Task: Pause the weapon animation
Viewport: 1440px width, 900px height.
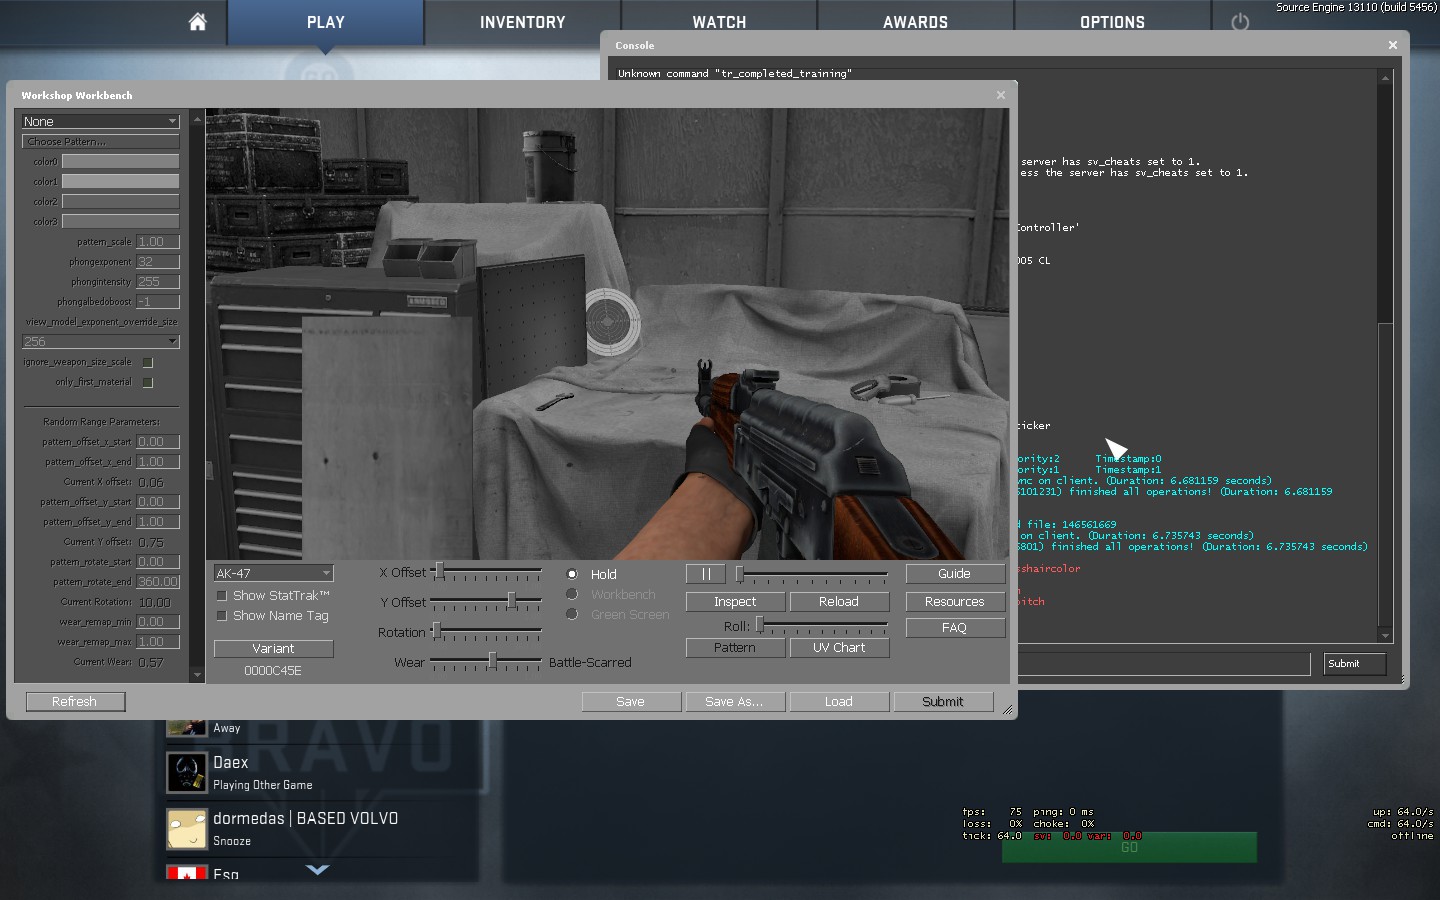Action: pyautogui.click(x=706, y=574)
